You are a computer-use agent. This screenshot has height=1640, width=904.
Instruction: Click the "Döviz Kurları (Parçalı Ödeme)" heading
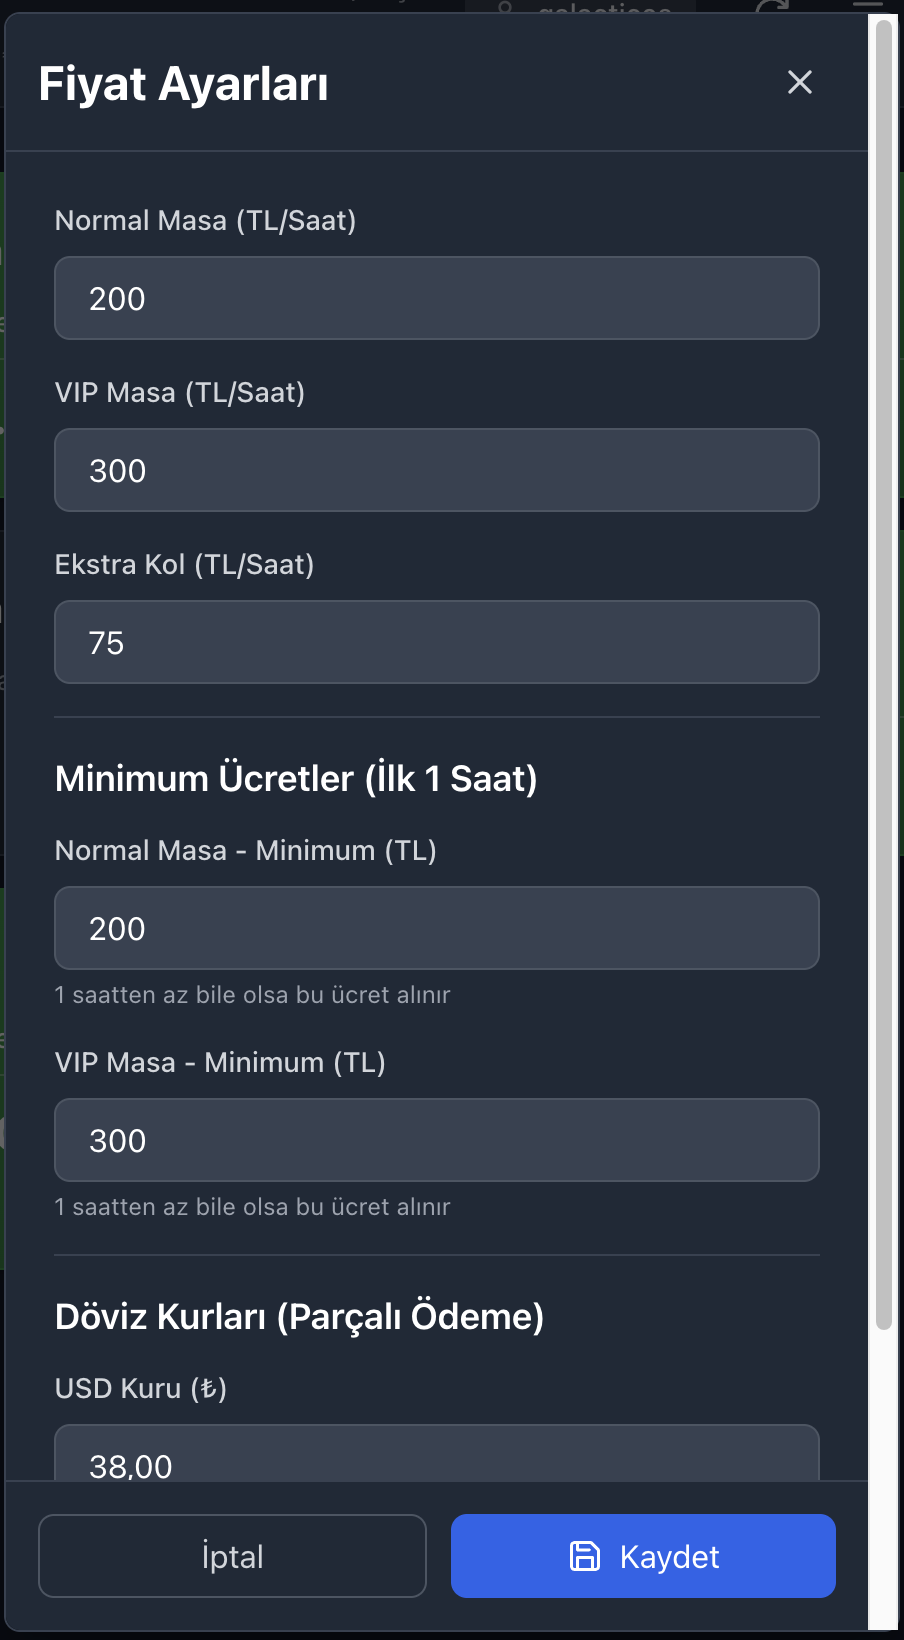click(299, 1316)
